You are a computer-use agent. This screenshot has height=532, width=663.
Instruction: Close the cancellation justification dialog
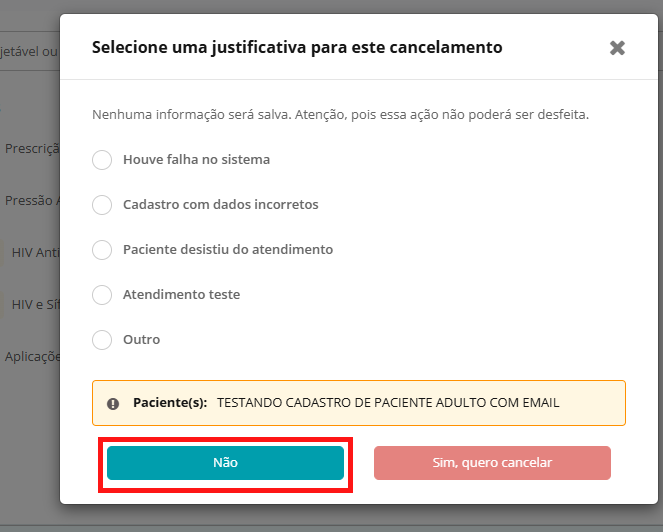click(x=617, y=48)
